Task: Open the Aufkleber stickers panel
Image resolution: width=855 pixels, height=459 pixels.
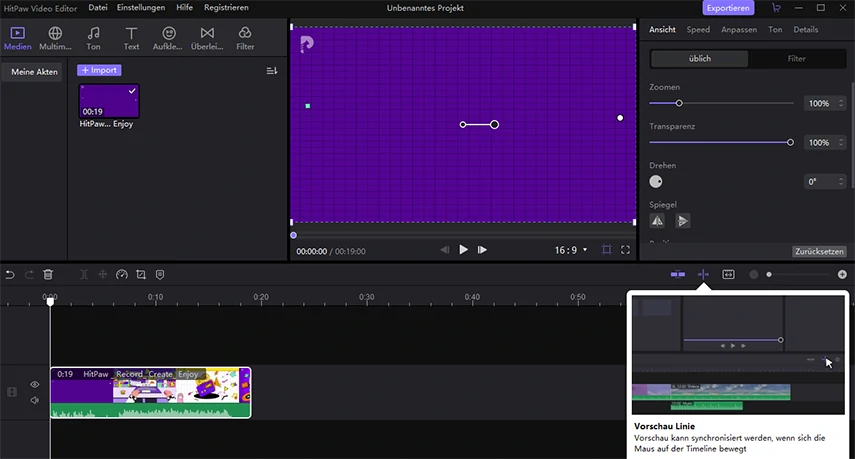Action: (168, 38)
